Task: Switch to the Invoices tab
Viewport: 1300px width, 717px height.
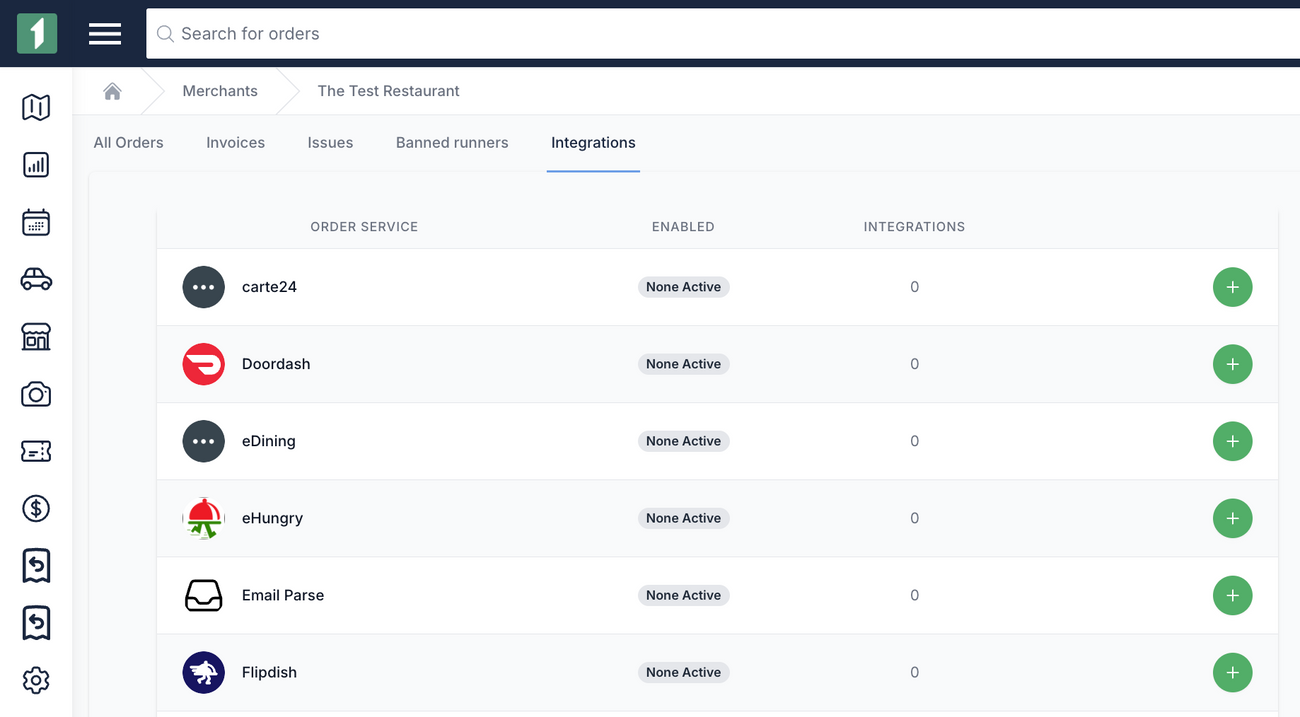Action: 235,143
